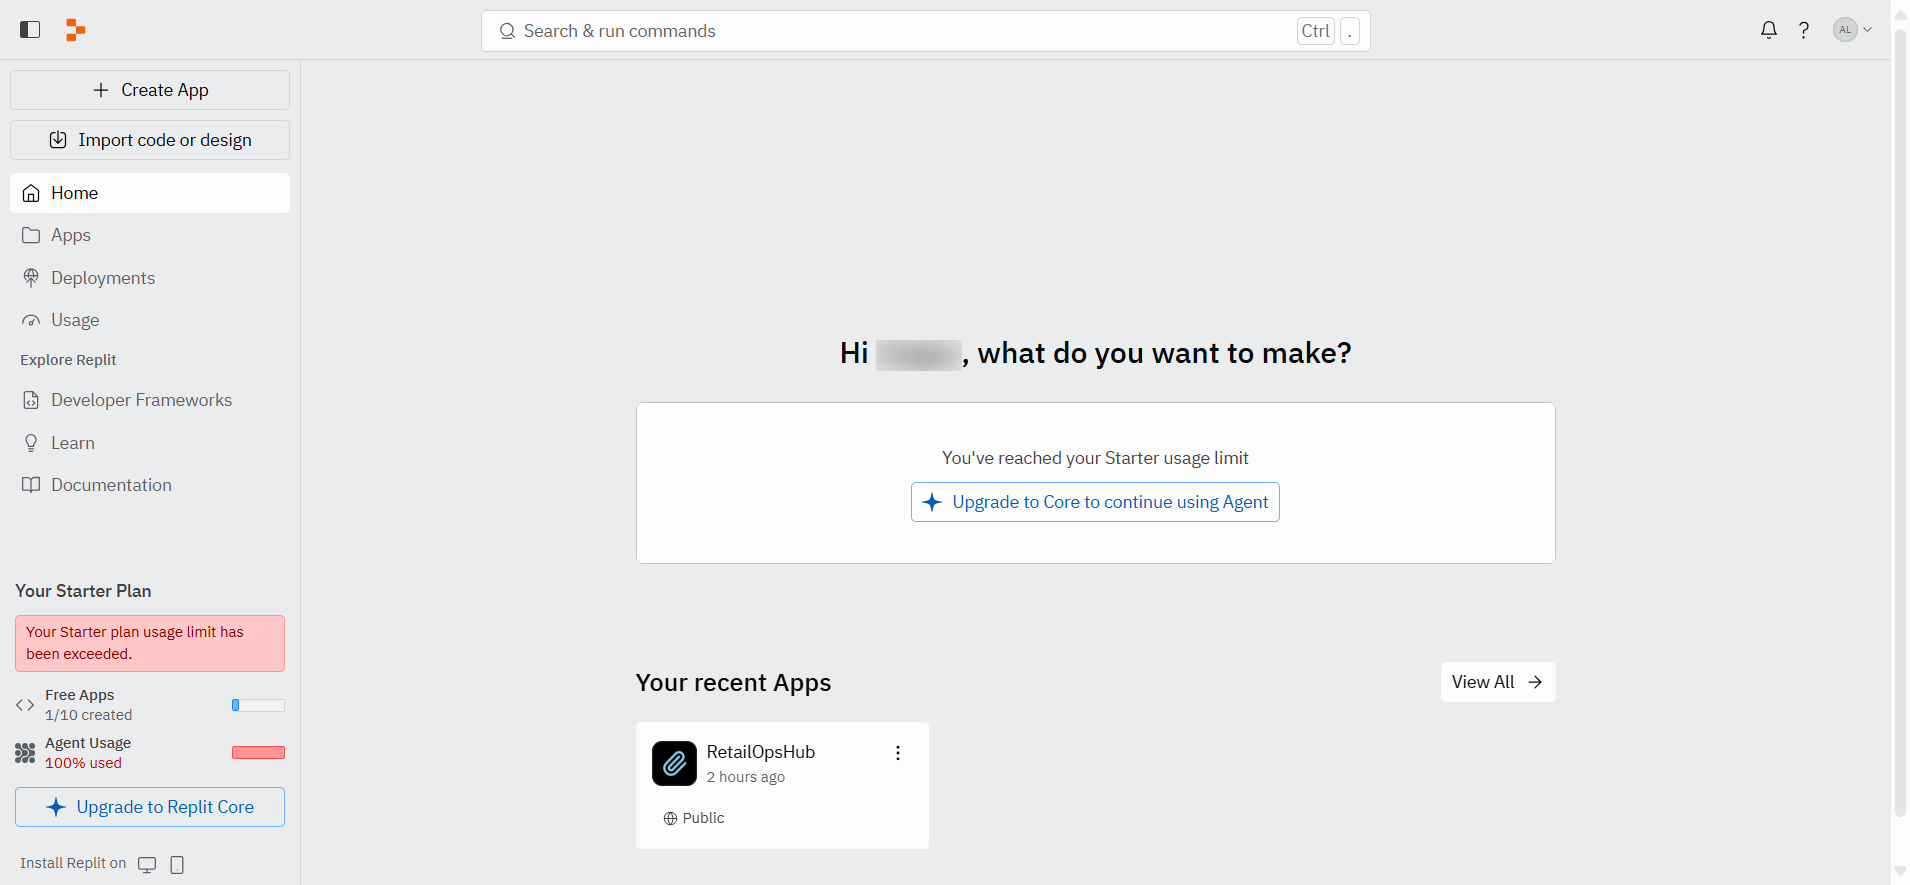The width and height of the screenshot is (1910, 885).
Task: Click the Apps folder icon
Action: 31,235
